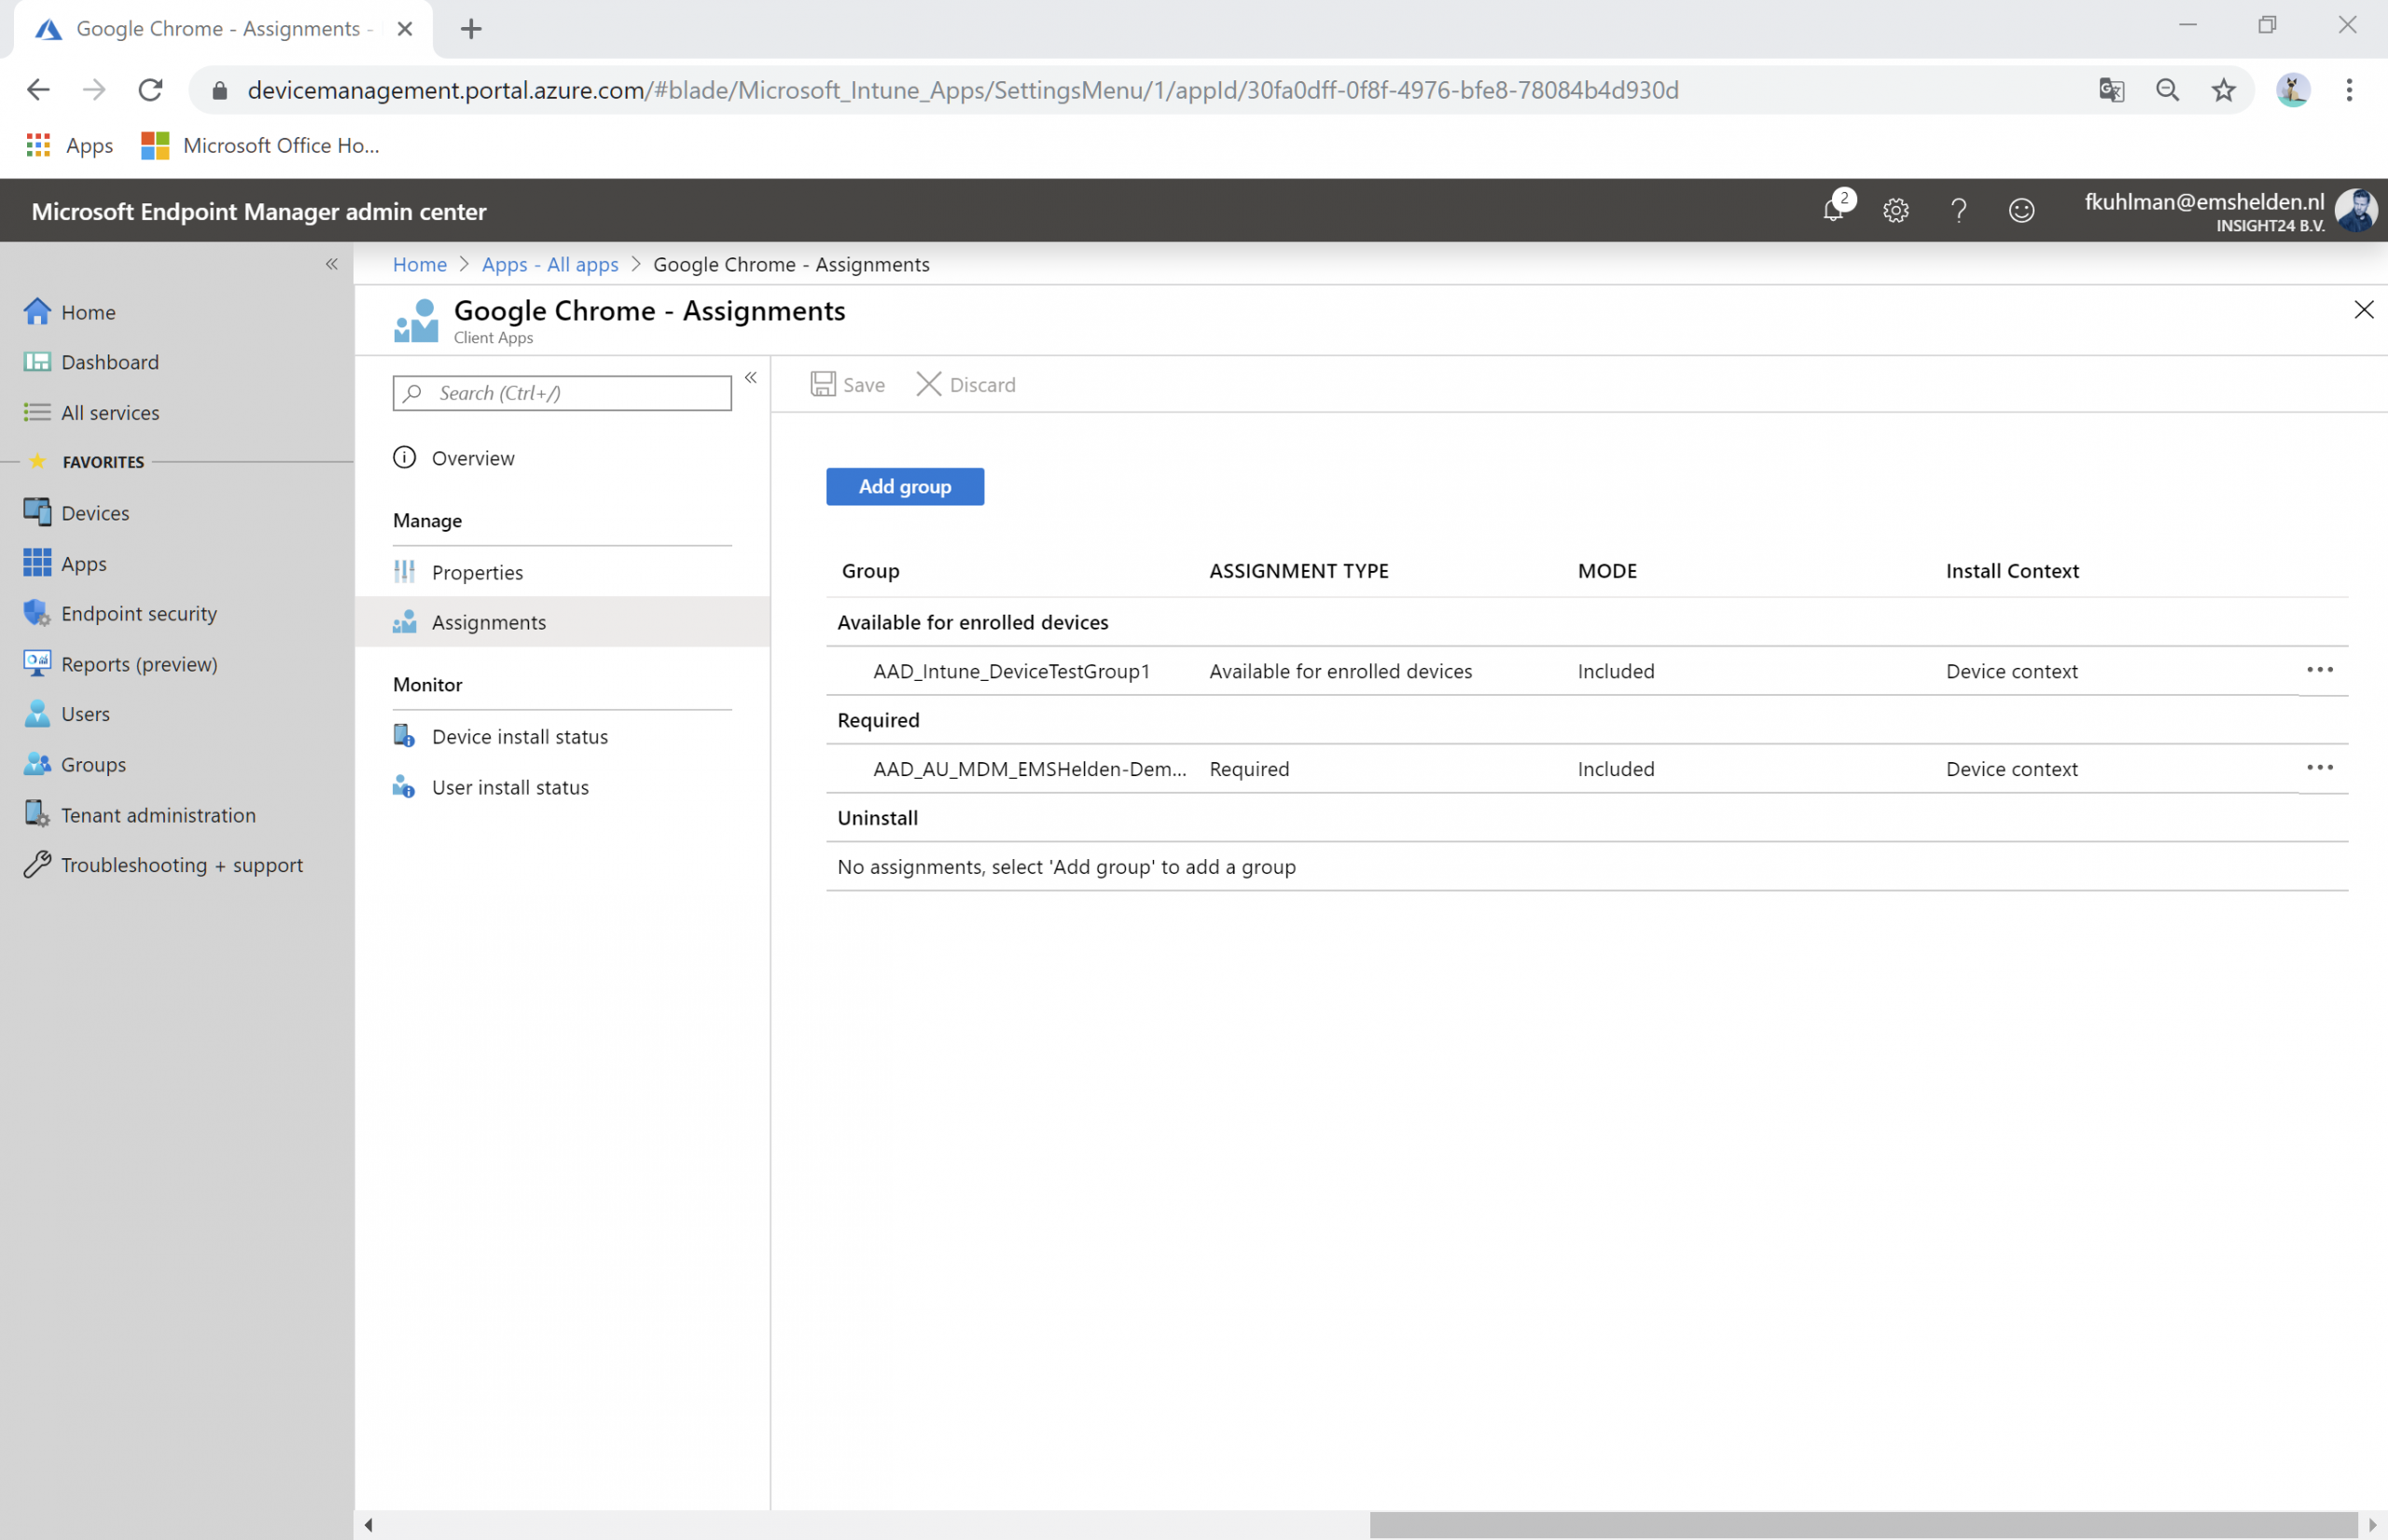
Task: Click the Group column header
Action: [x=870, y=571]
